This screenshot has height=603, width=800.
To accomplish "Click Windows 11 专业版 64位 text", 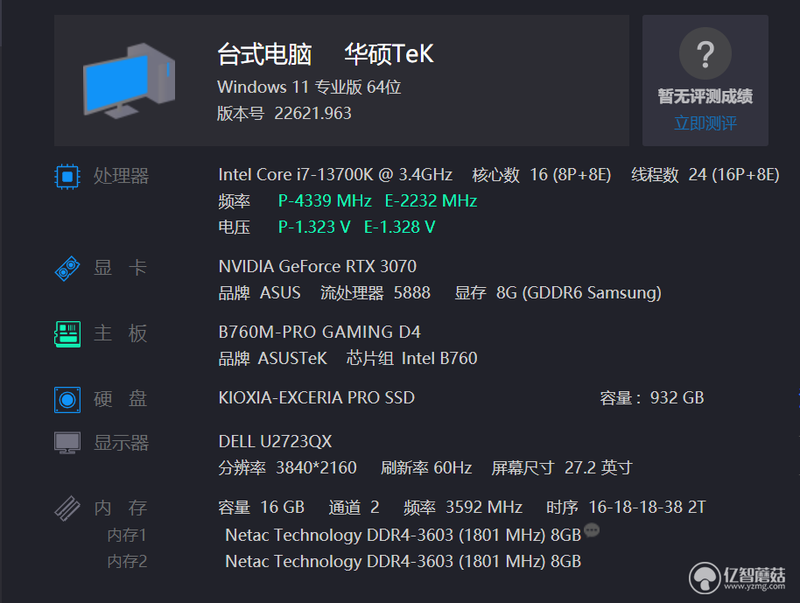I will (309, 87).
